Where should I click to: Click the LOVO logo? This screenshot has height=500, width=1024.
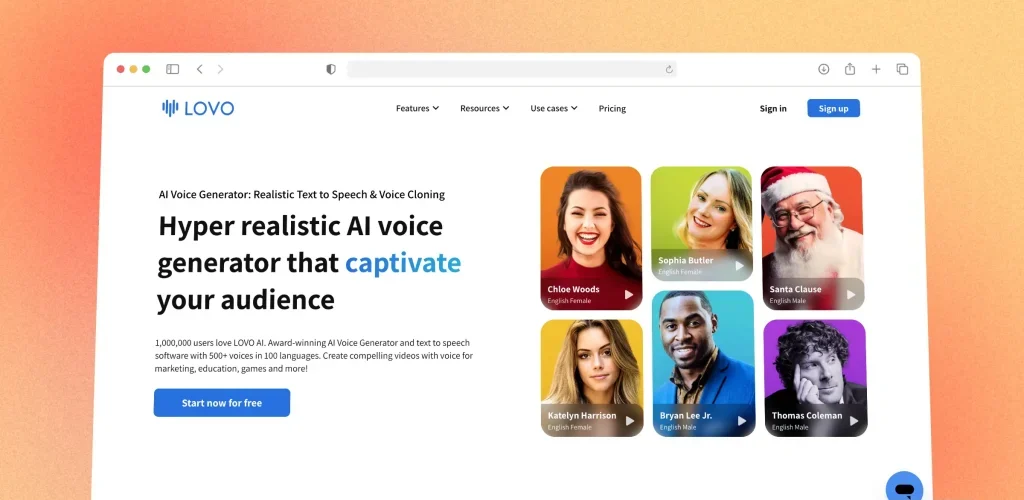[198, 108]
